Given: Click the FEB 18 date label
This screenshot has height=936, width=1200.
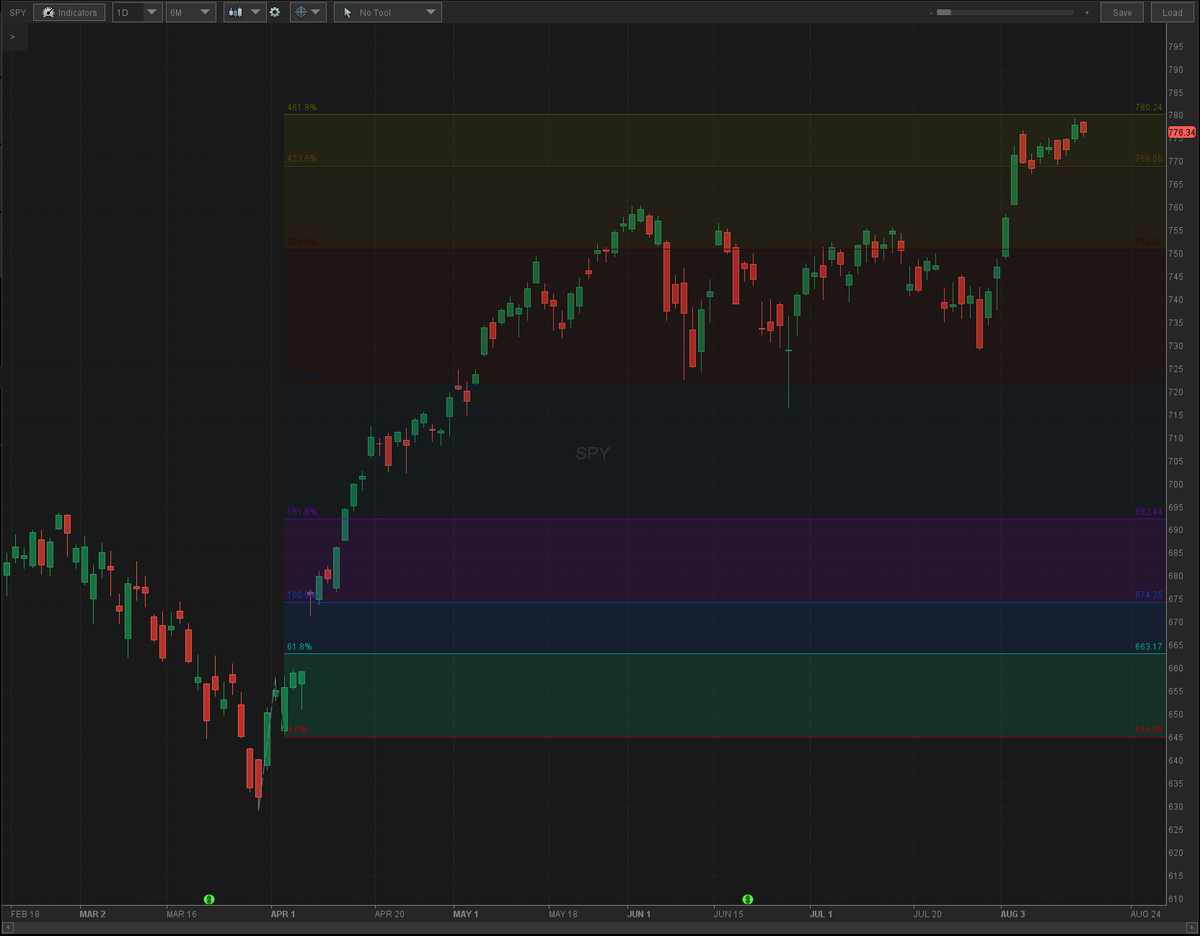Looking at the screenshot, I should (x=24, y=914).
